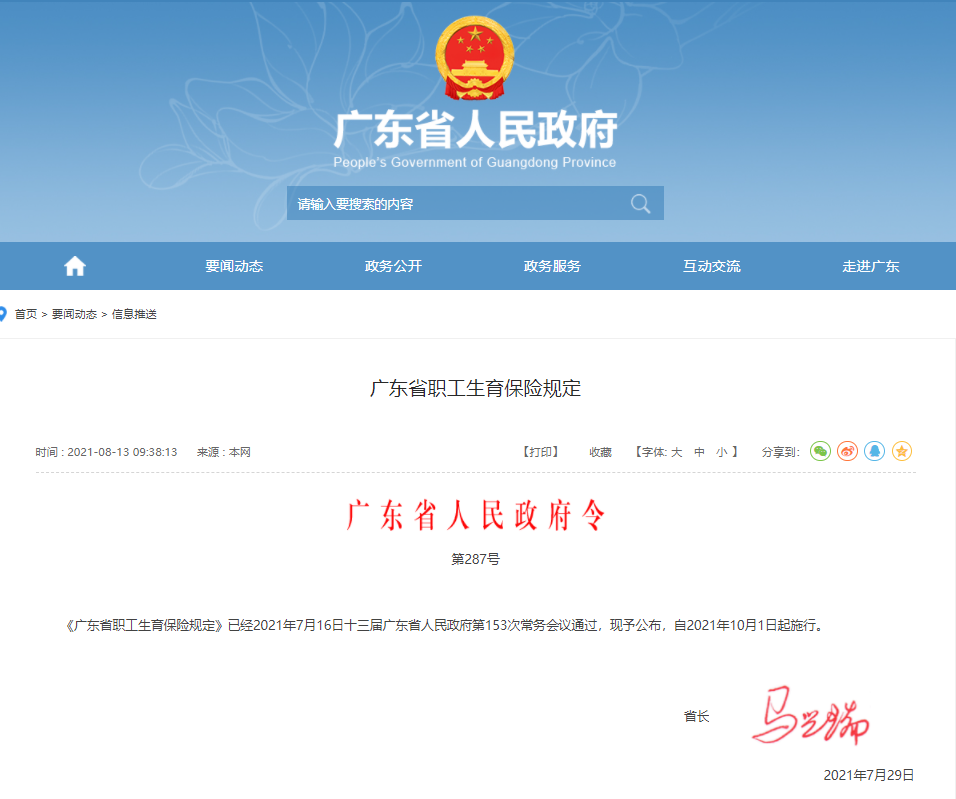956x799 pixels.
Task: Set font size to medium (中)
Action: pyautogui.click(x=699, y=452)
